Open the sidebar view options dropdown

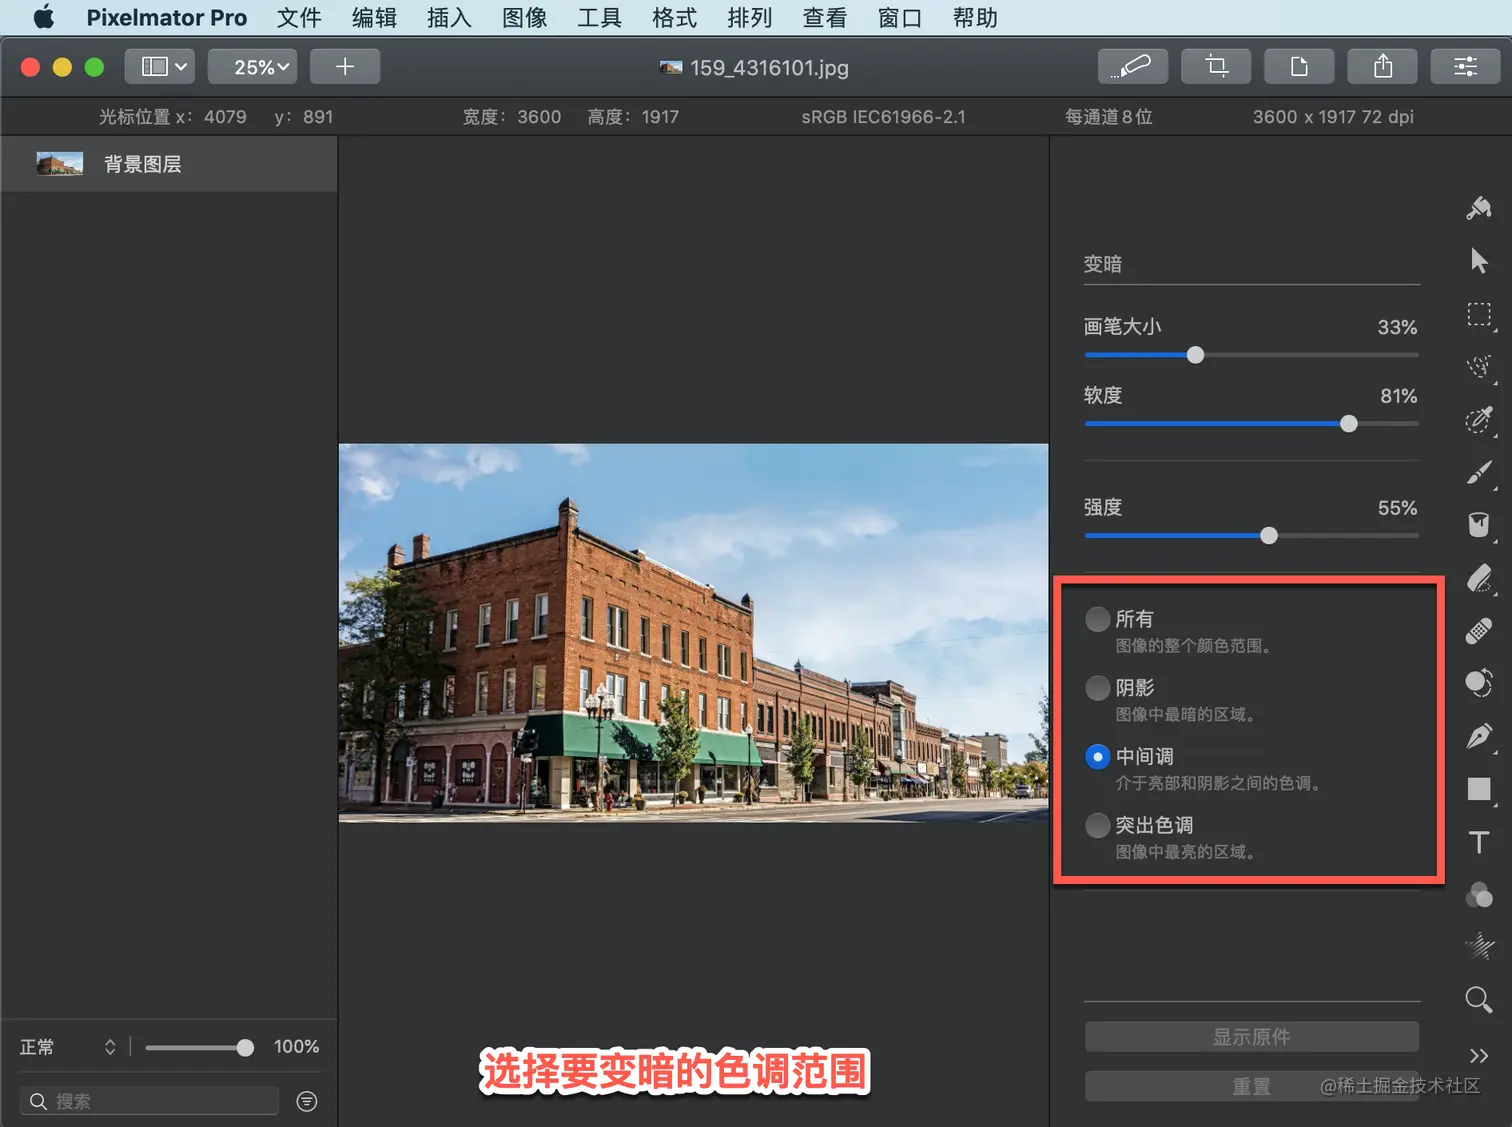[164, 67]
